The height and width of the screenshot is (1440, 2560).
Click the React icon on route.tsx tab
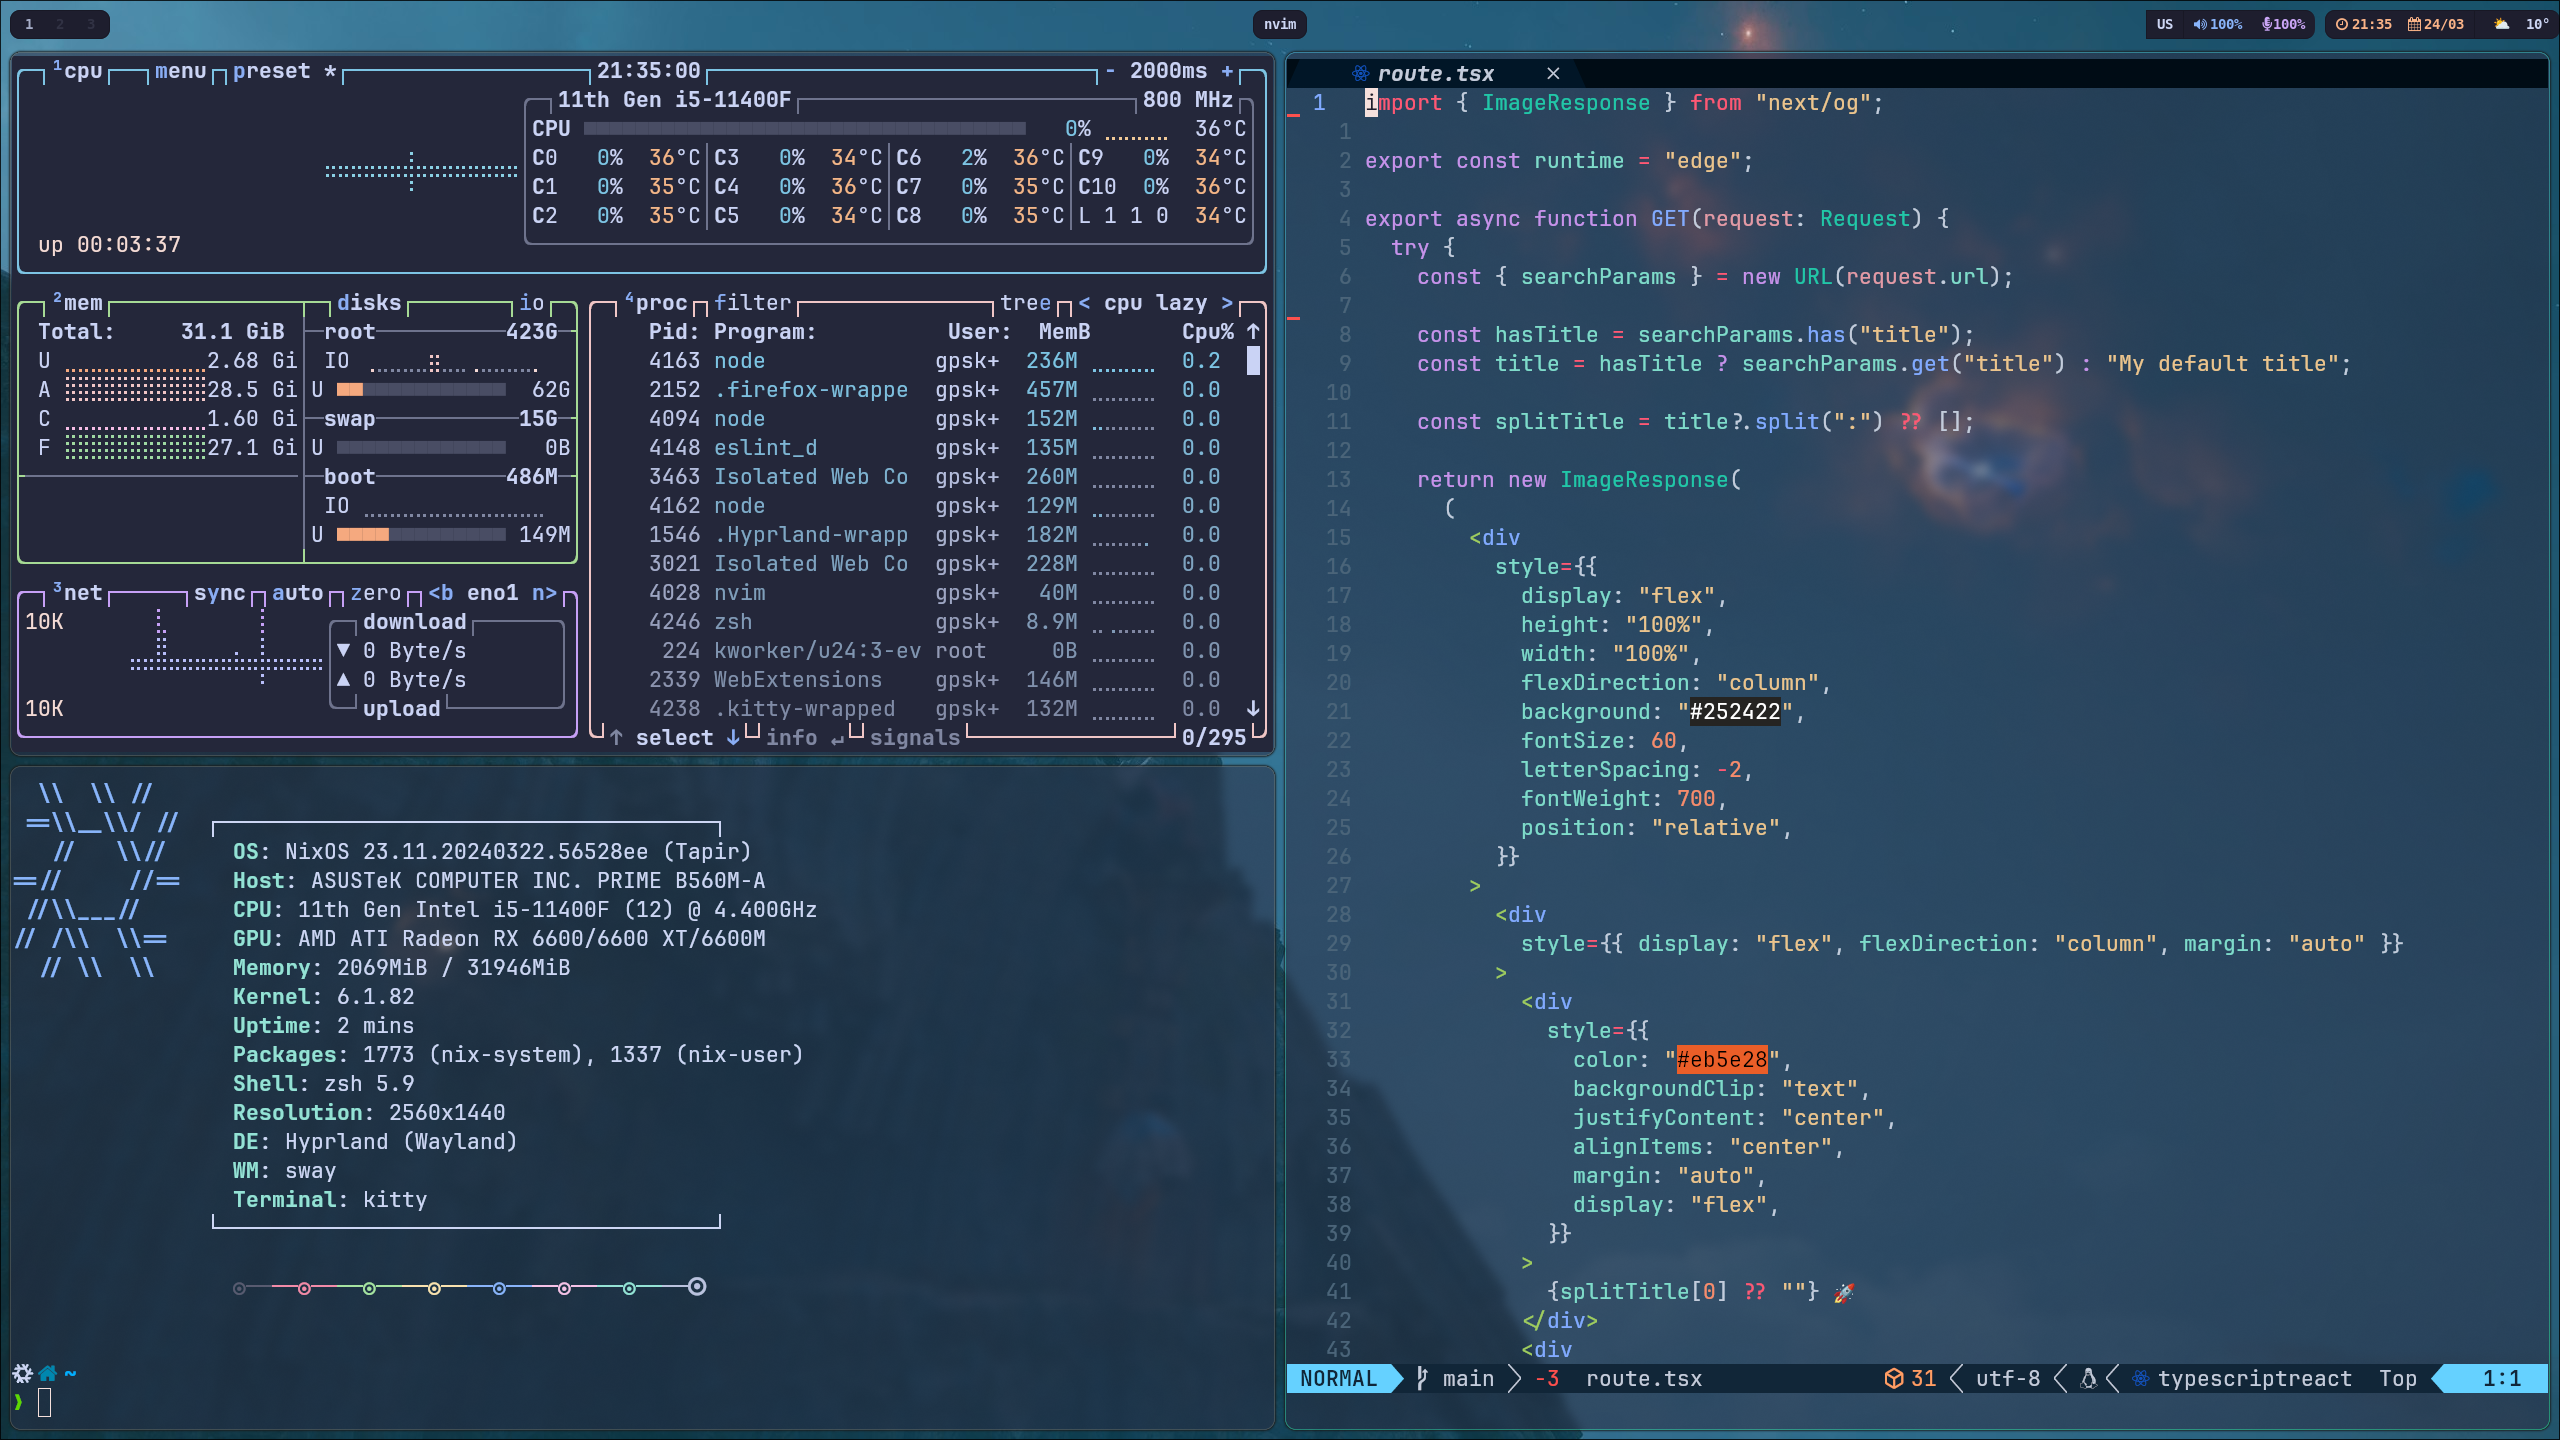(1360, 73)
